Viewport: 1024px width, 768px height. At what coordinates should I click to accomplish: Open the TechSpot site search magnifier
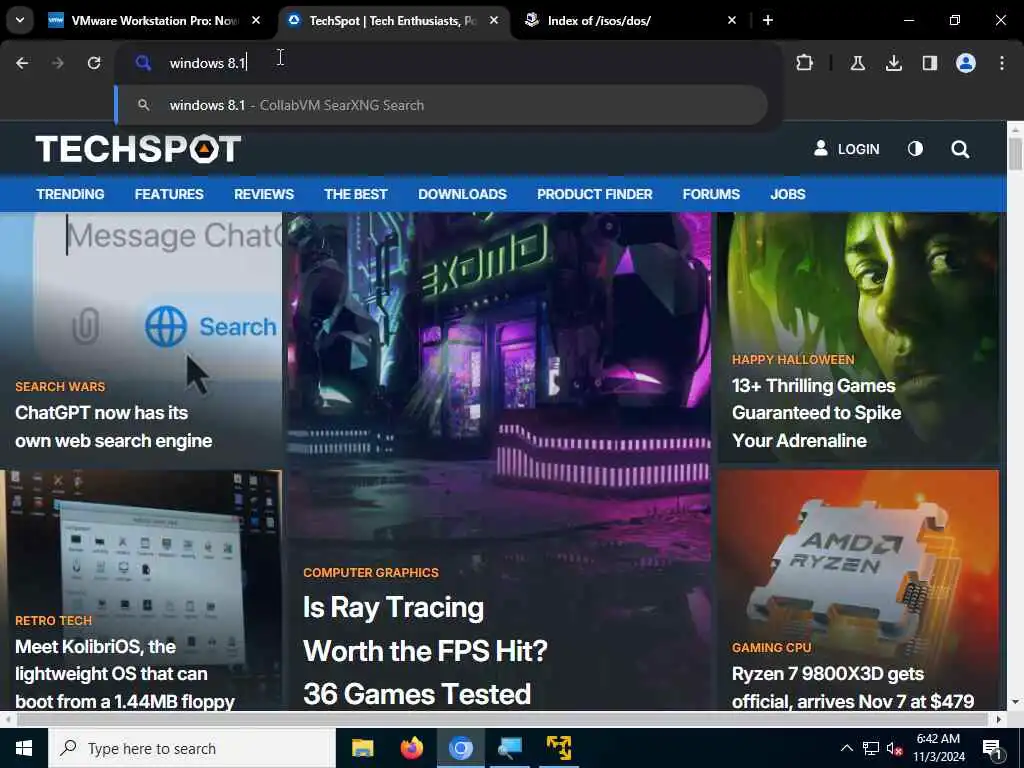coord(960,149)
